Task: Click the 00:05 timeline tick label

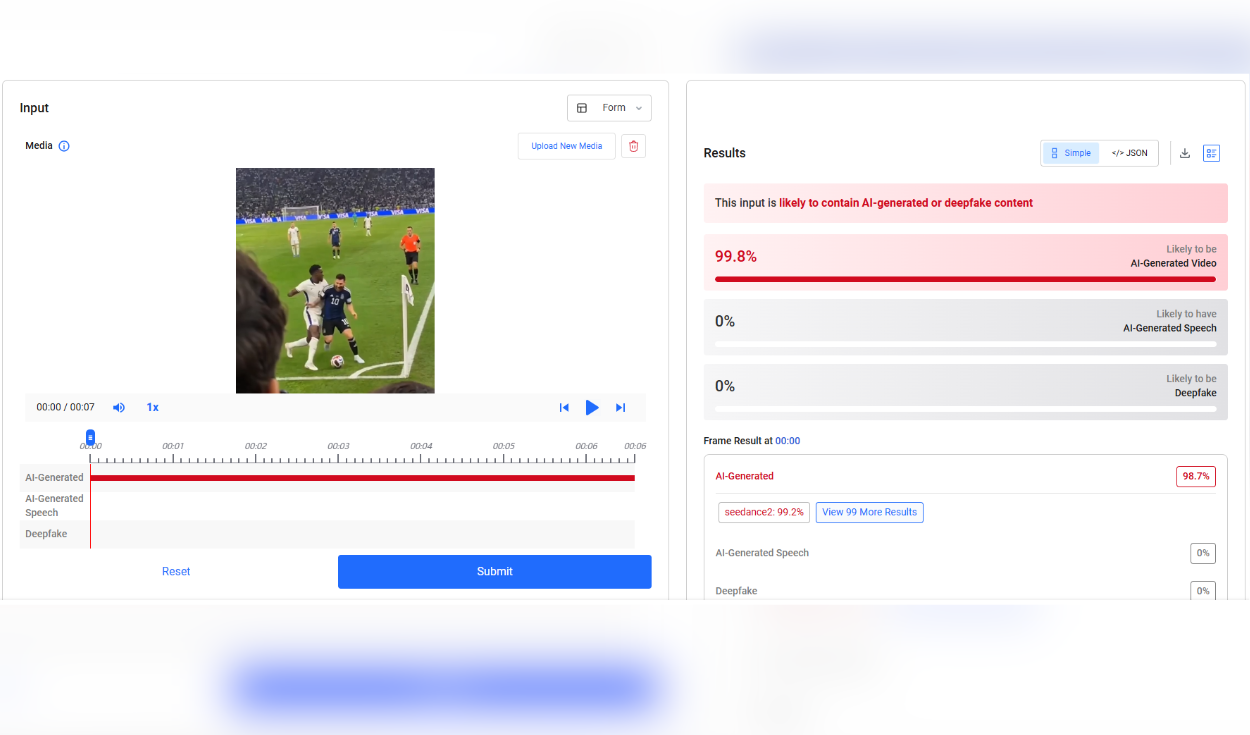Action: (503, 446)
